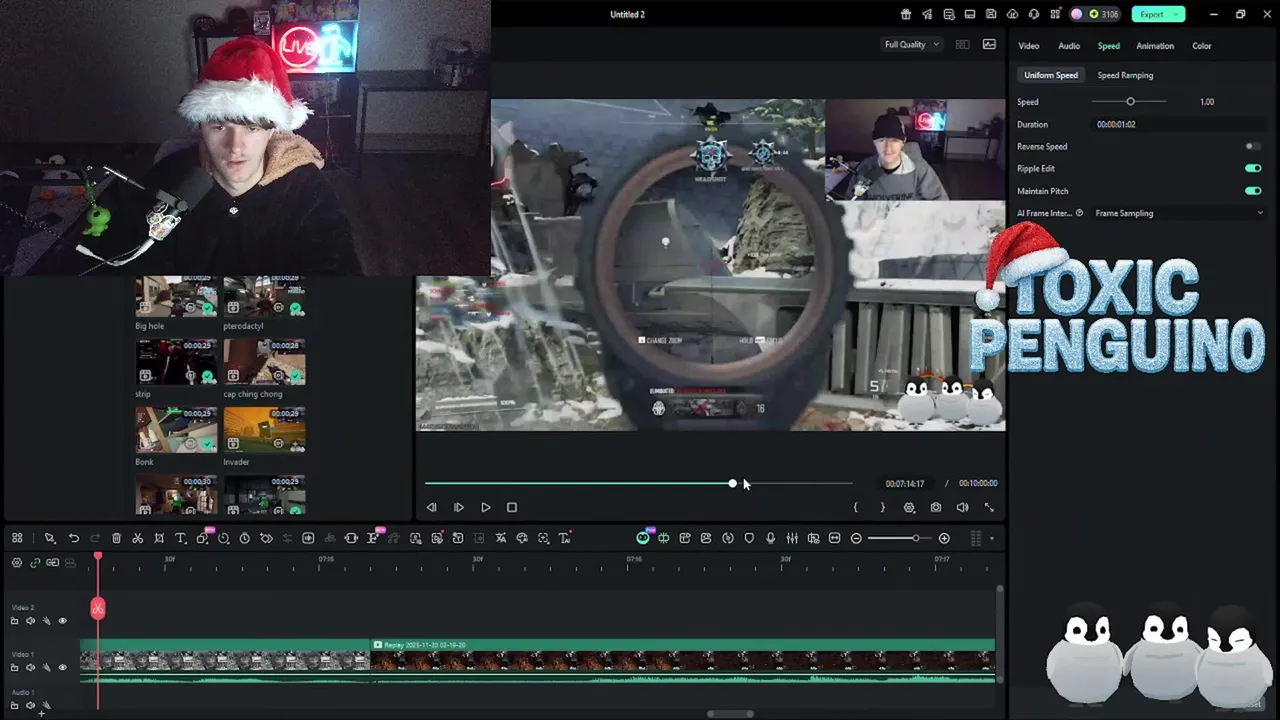
Task: Select the Split scissors tool in toolbar
Action: click(137, 538)
